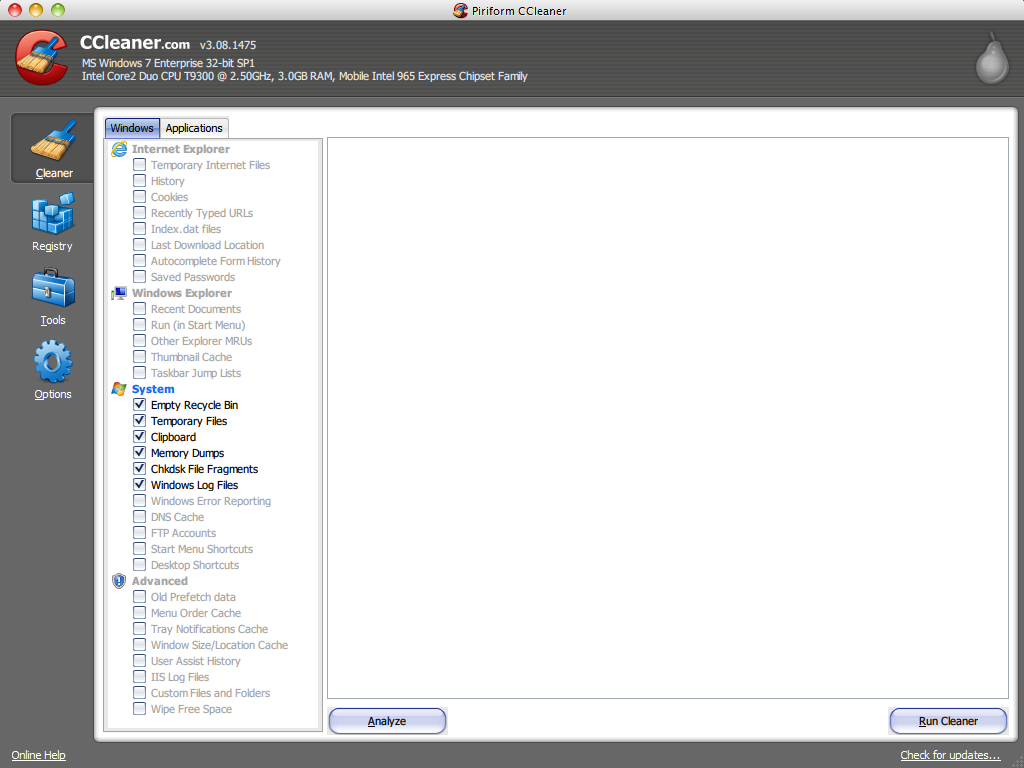1024x768 pixels.
Task: Open the Options gear icon
Action: (x=53, y=361)
